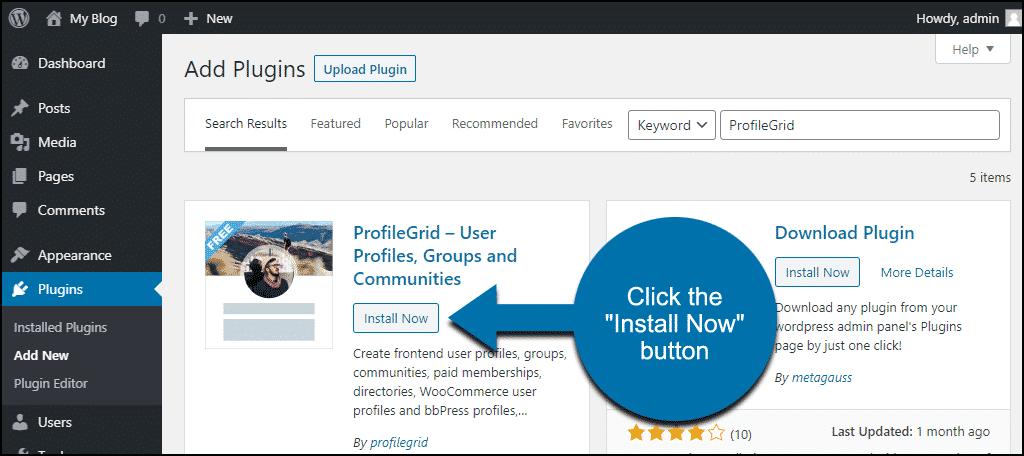
Task: Click the "Last Updated: 1 month ago" text
Action: [x=910, y=432]
